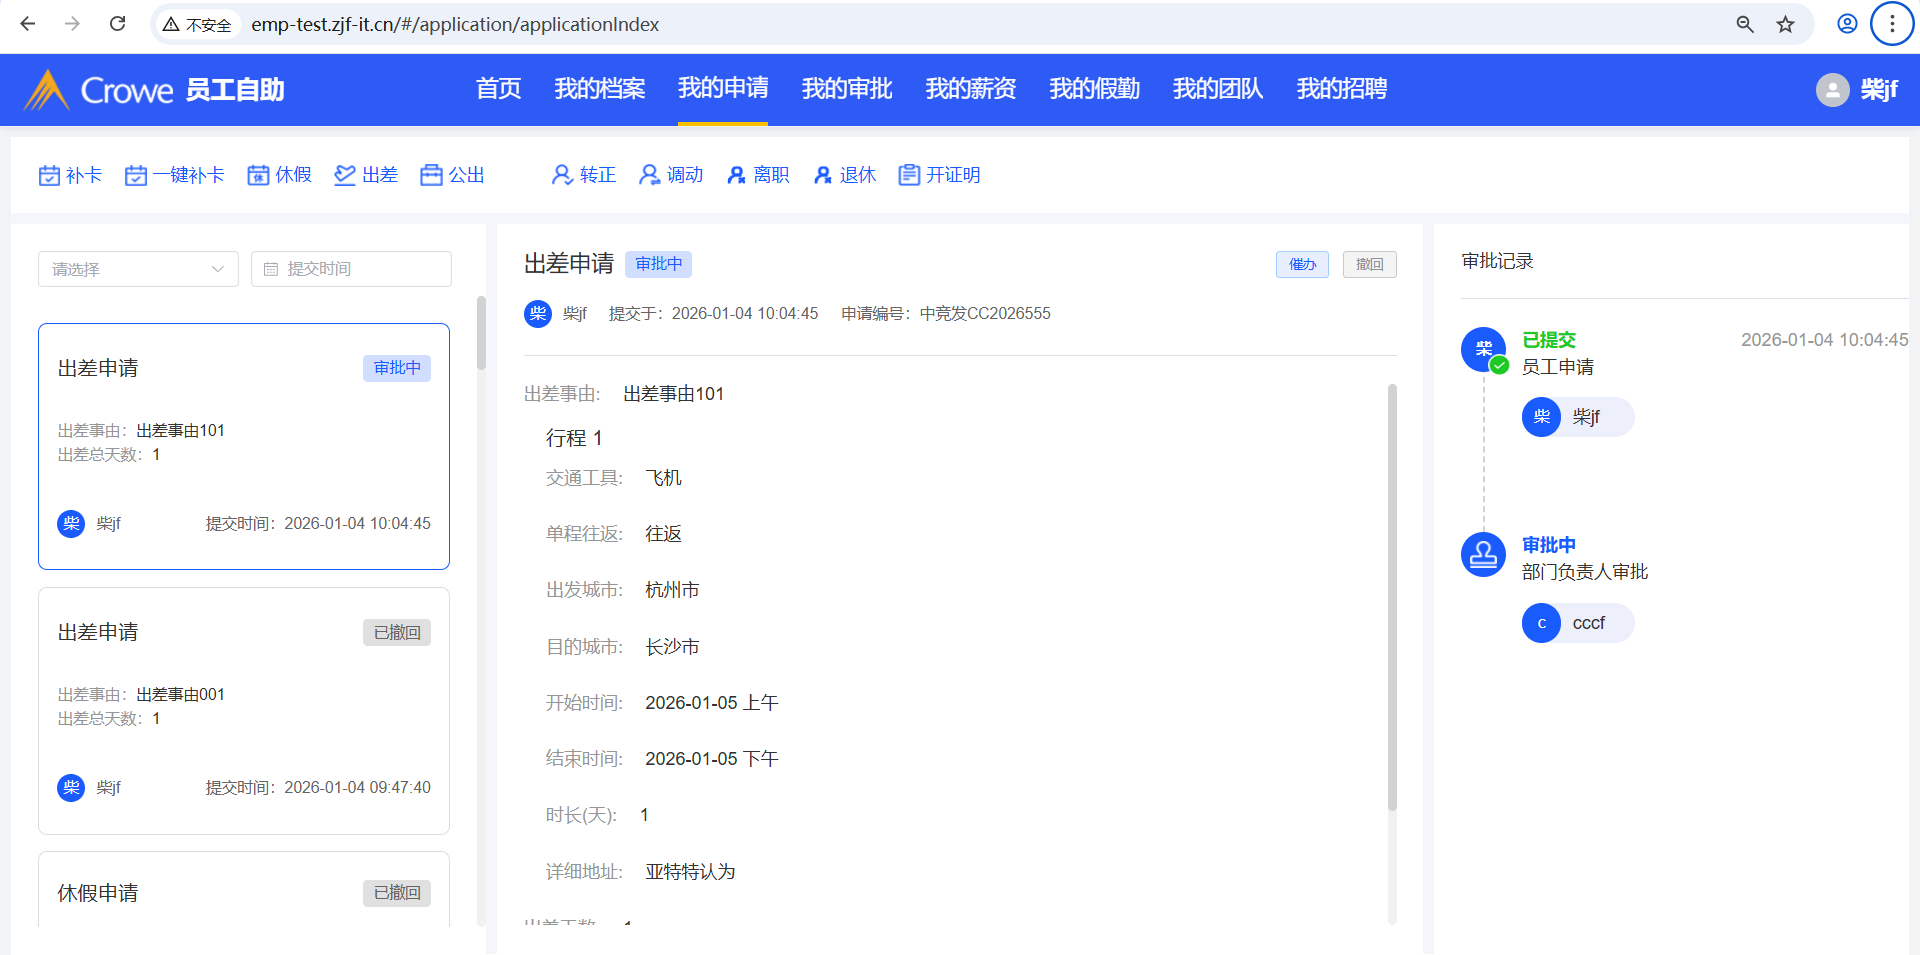The height and width of the screenshot is (955, 1920).
Task: Start a 出差 business trip application
Action: [x=345, y=175]
